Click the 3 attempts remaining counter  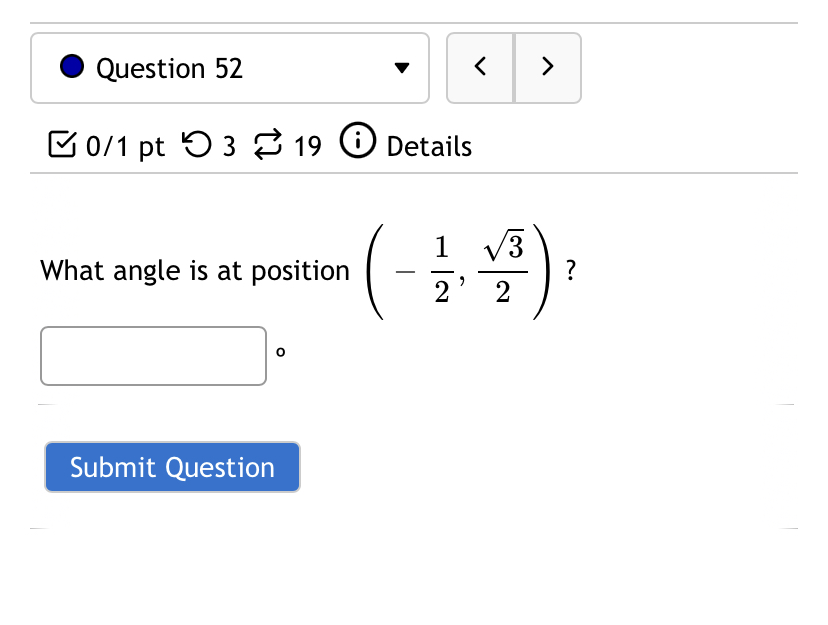tap(226, 146)
